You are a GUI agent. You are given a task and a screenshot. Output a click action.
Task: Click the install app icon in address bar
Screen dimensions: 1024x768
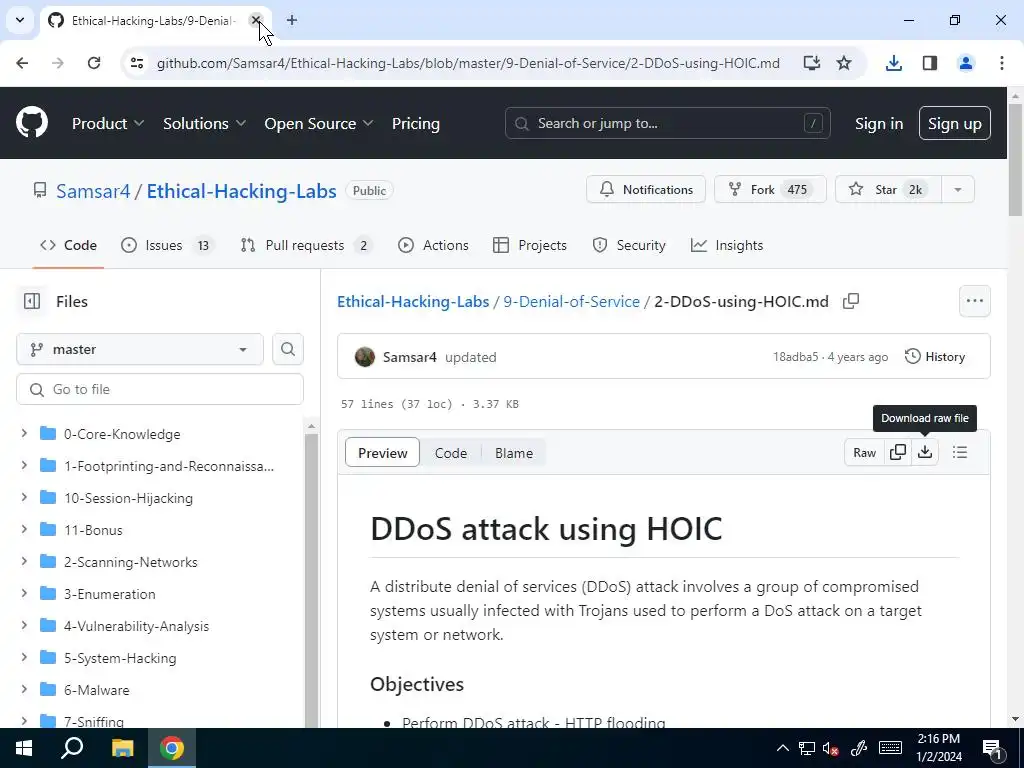click(x=811, y=63)
